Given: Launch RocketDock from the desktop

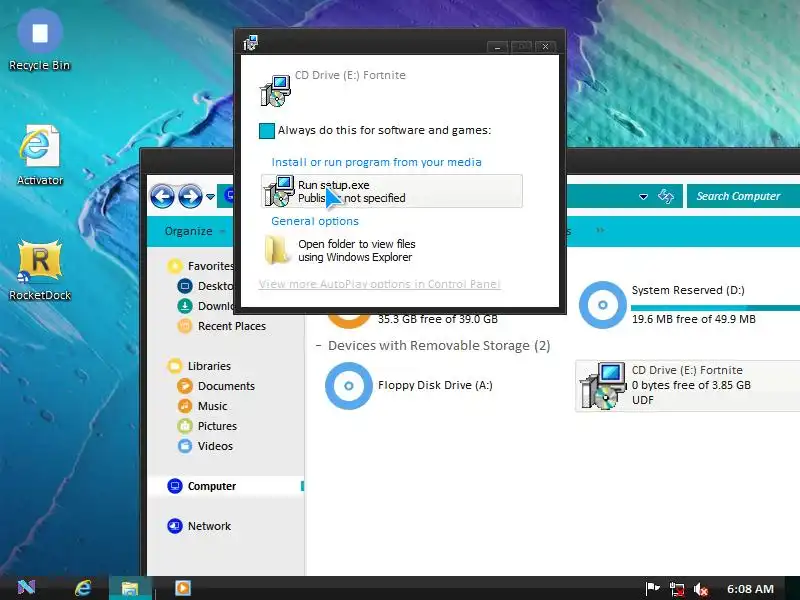Looking at the screenshot, I should (x=40, y=270).
